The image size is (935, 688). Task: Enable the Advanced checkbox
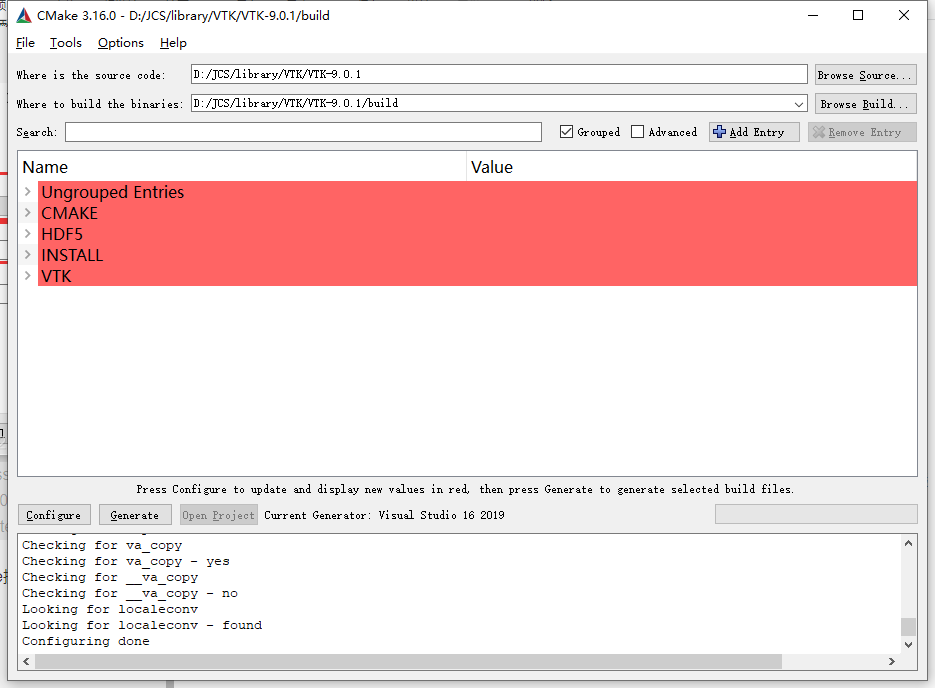pyautogui.click(x=637, y=131)
